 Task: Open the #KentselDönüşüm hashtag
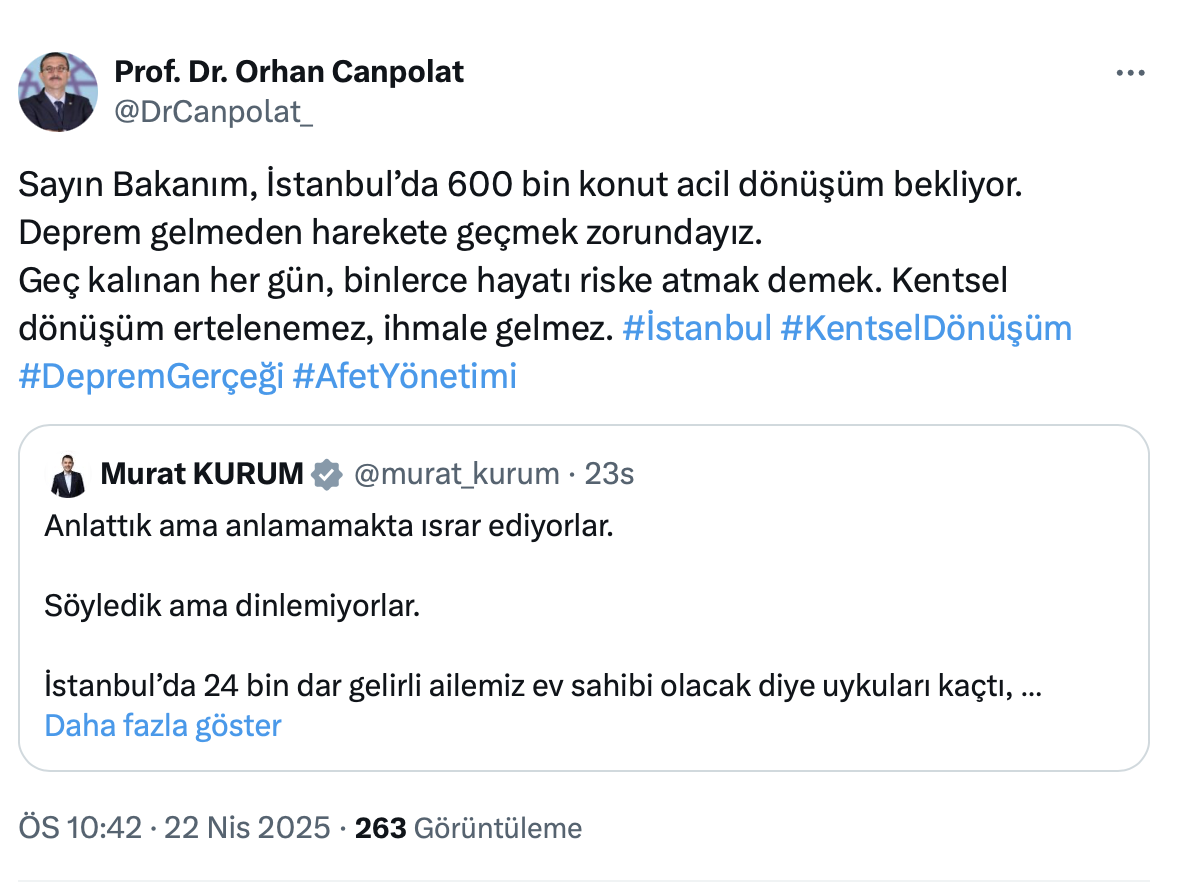pos(925,329)
